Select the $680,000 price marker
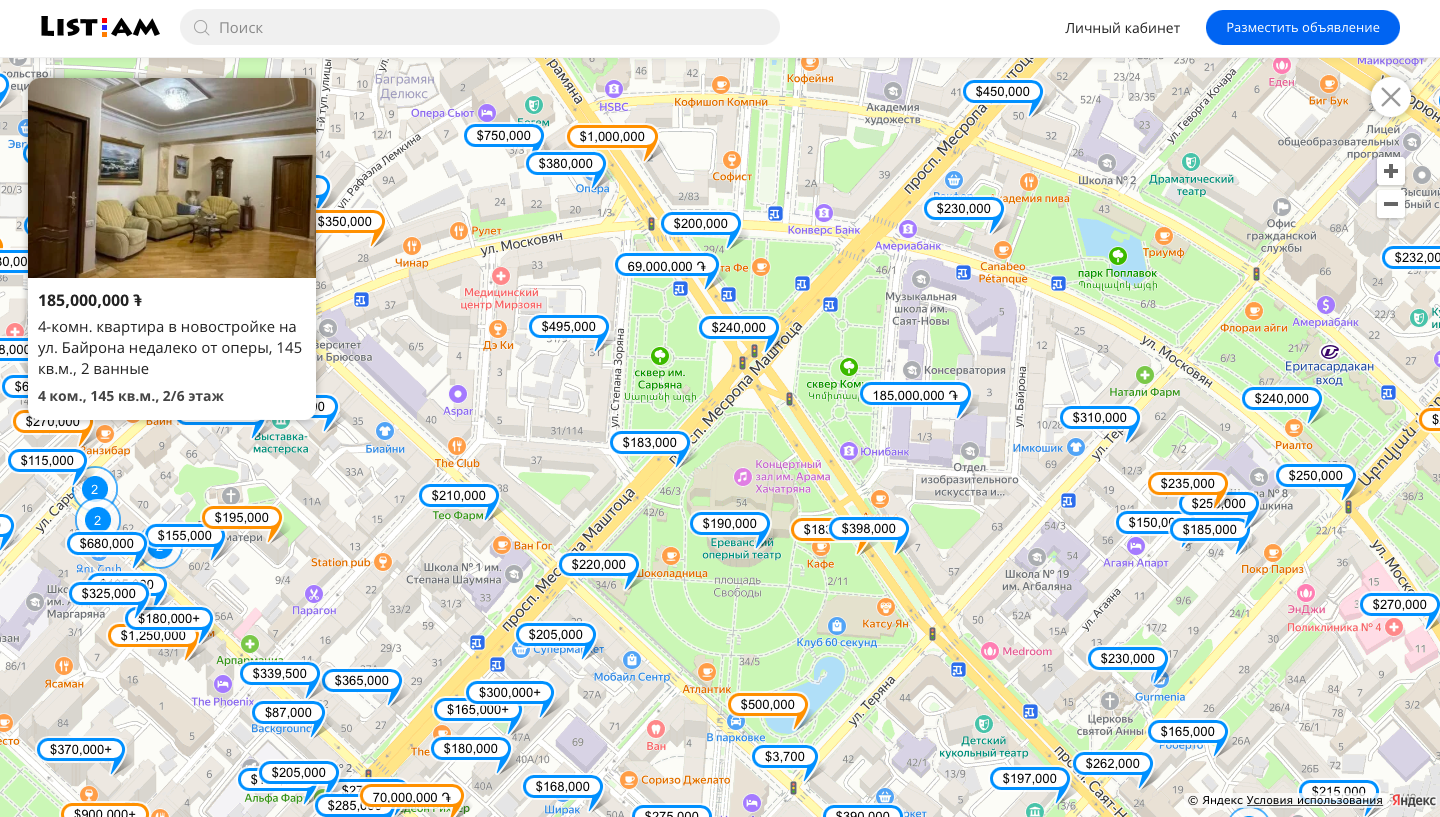The height and width of the screenshot is (817, 1440). 107,544
